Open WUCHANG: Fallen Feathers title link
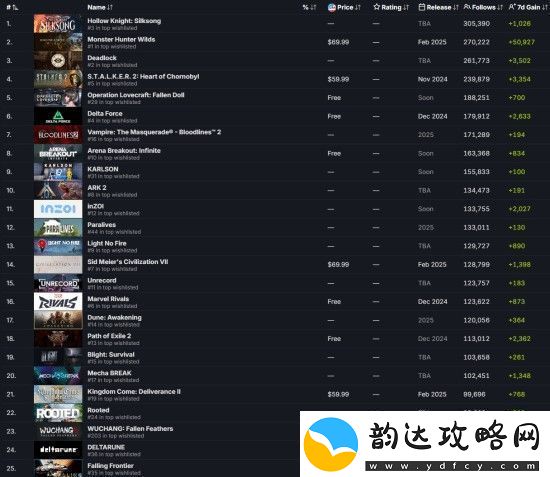Screen dimensions: 550x477 tap(130, 429)
